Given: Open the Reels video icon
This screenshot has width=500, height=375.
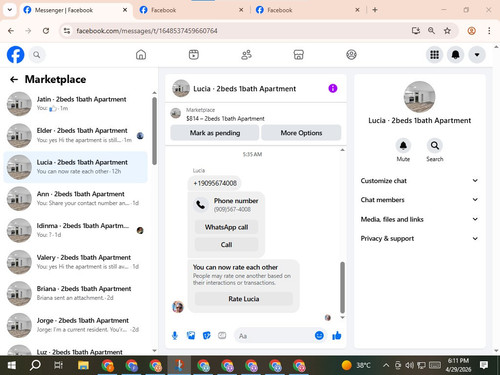Looking at the screenshot, I should 194,55.
